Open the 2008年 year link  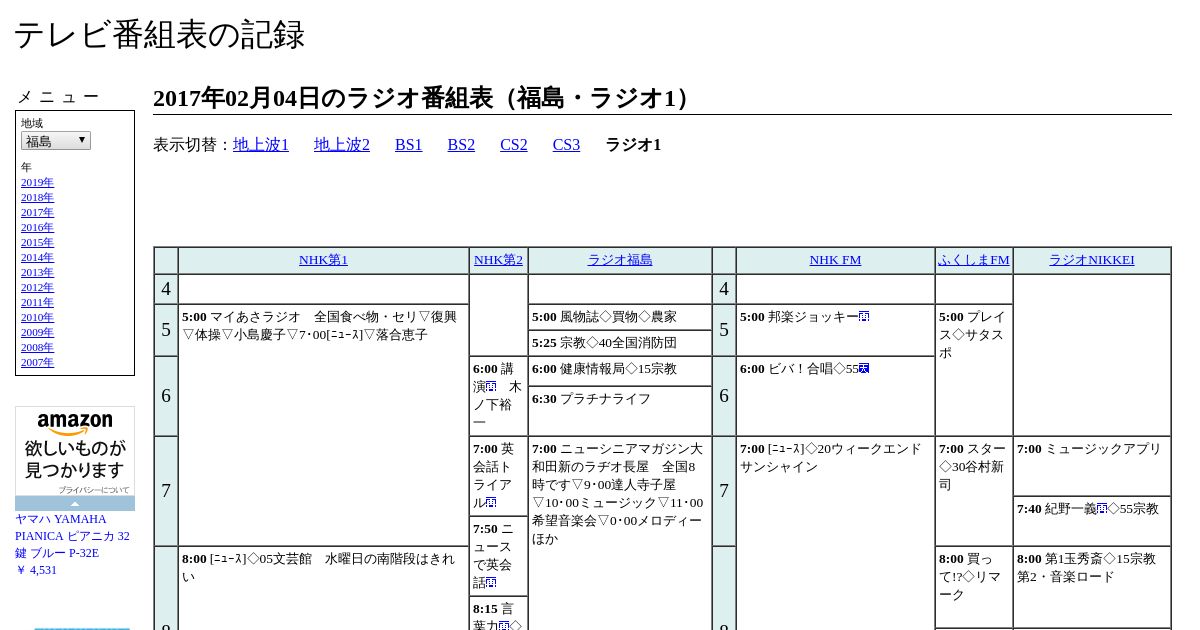point(37,348)
